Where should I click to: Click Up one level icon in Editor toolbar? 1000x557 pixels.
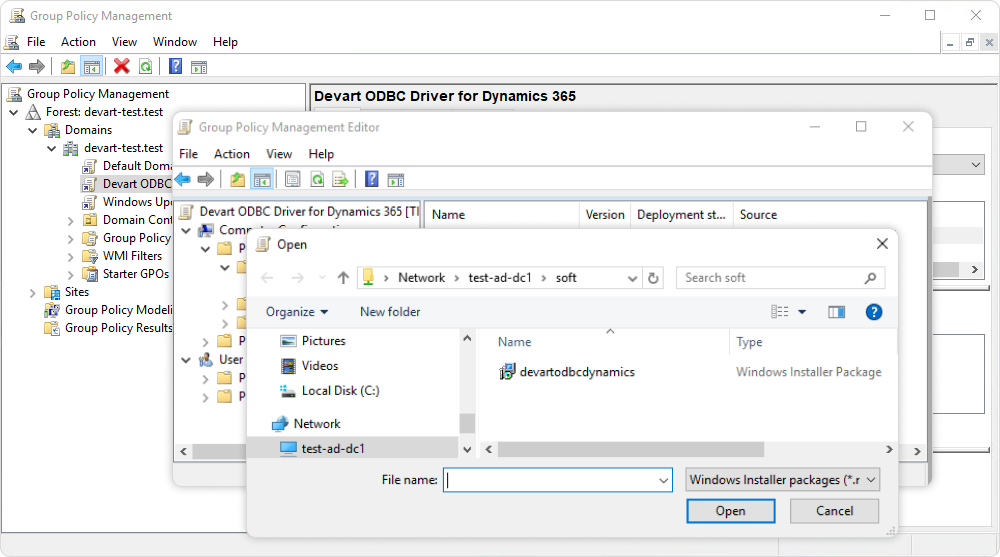(x=237, y=179)
